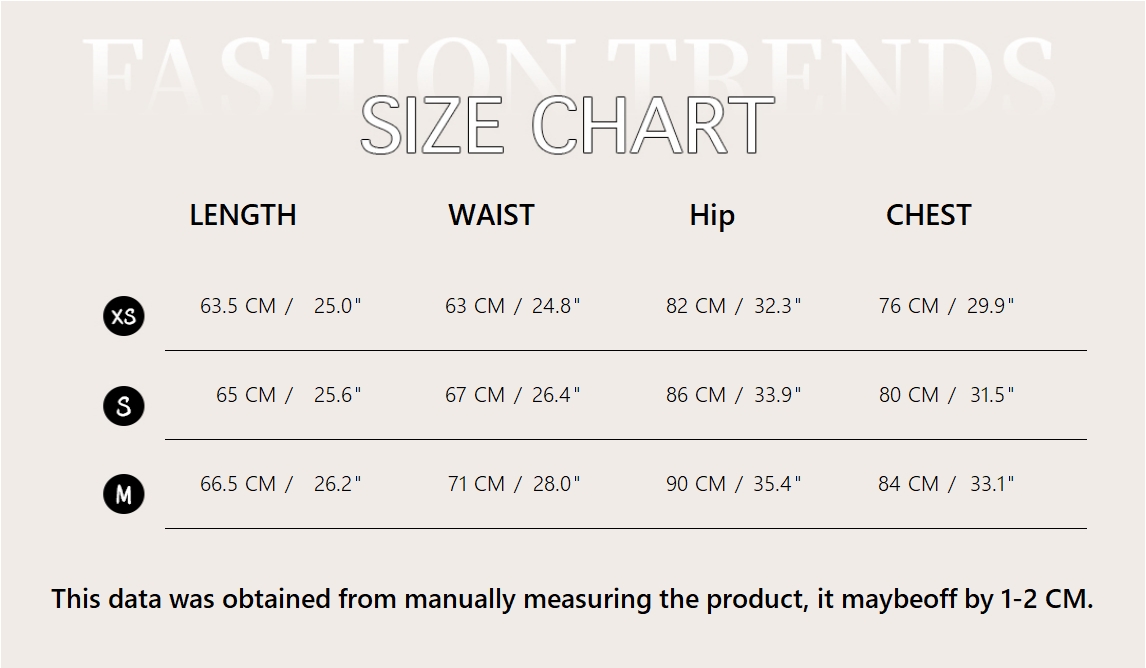Select the CHEST column header
The height and width of the screenshot is (668, 1146).
pyautogui.click(x=928, y=215)
